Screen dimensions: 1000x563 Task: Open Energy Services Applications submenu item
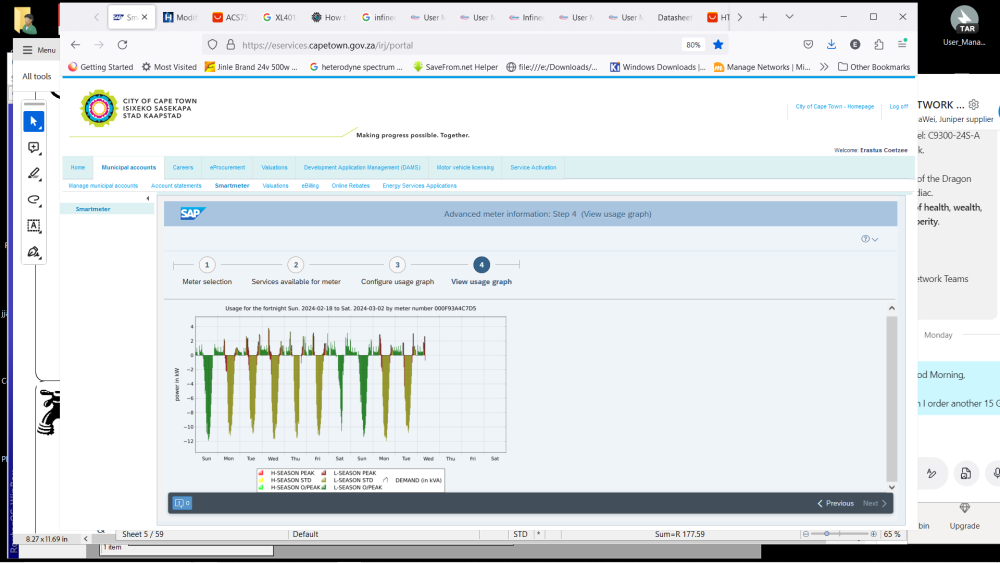(420, 186)
